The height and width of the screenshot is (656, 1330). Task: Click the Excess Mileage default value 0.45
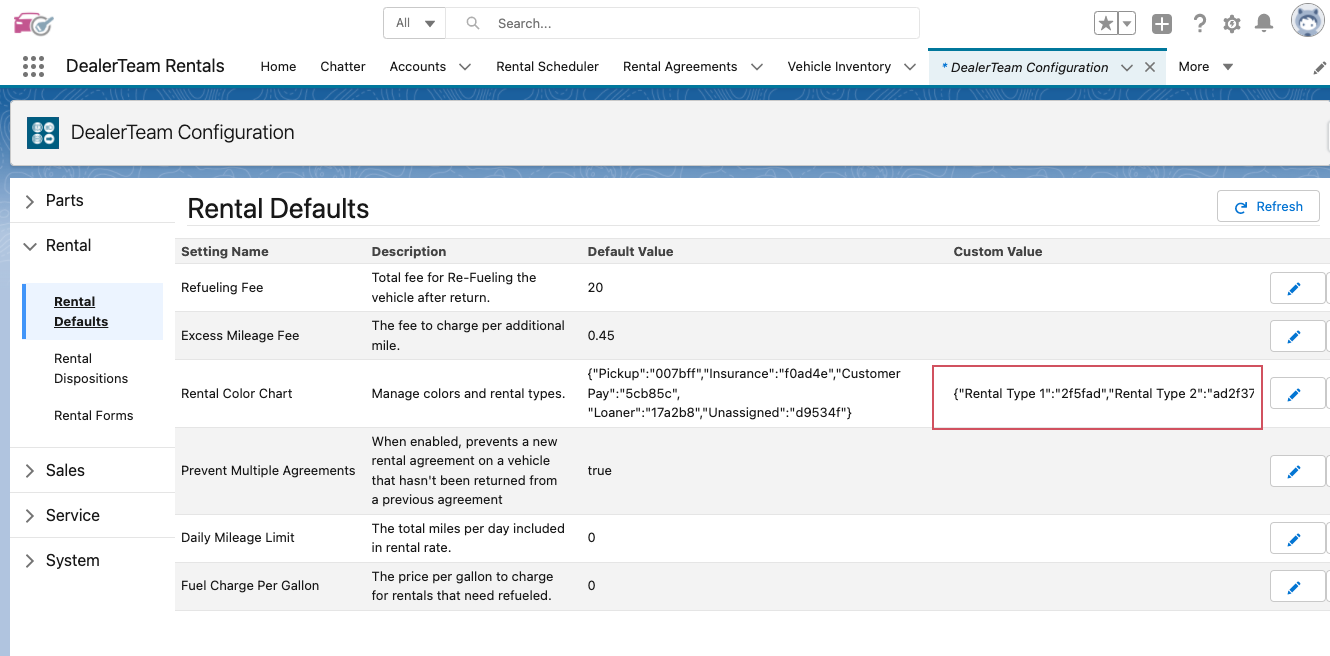pyautogui.click(x=600, y=336)
